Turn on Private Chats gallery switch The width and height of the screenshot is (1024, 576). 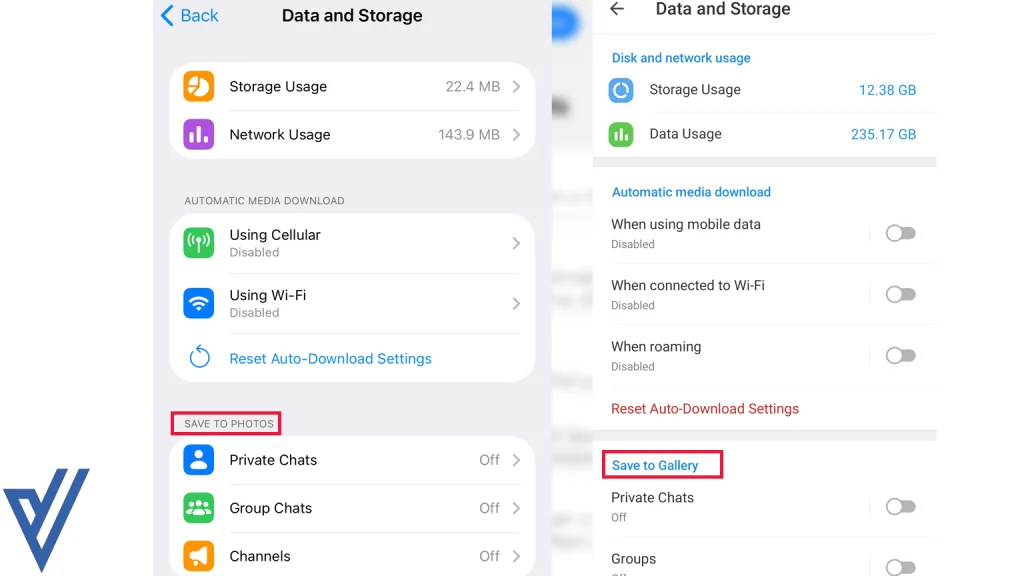(x=901, y=507)
